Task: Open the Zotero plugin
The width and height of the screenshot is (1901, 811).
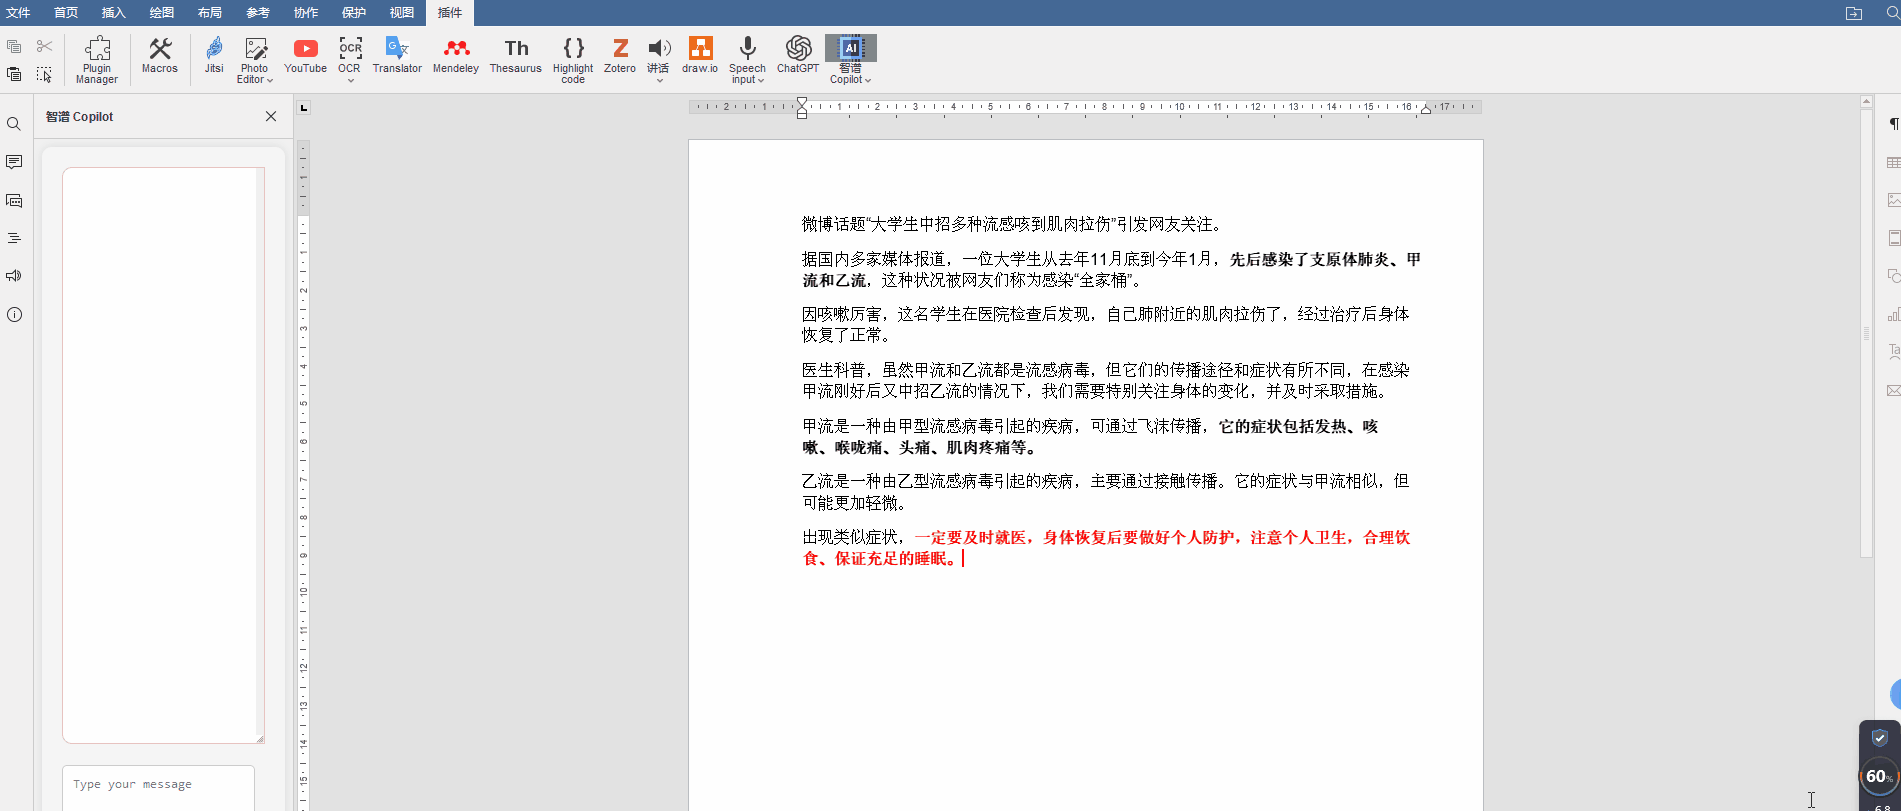Action: tap(620, 55)
